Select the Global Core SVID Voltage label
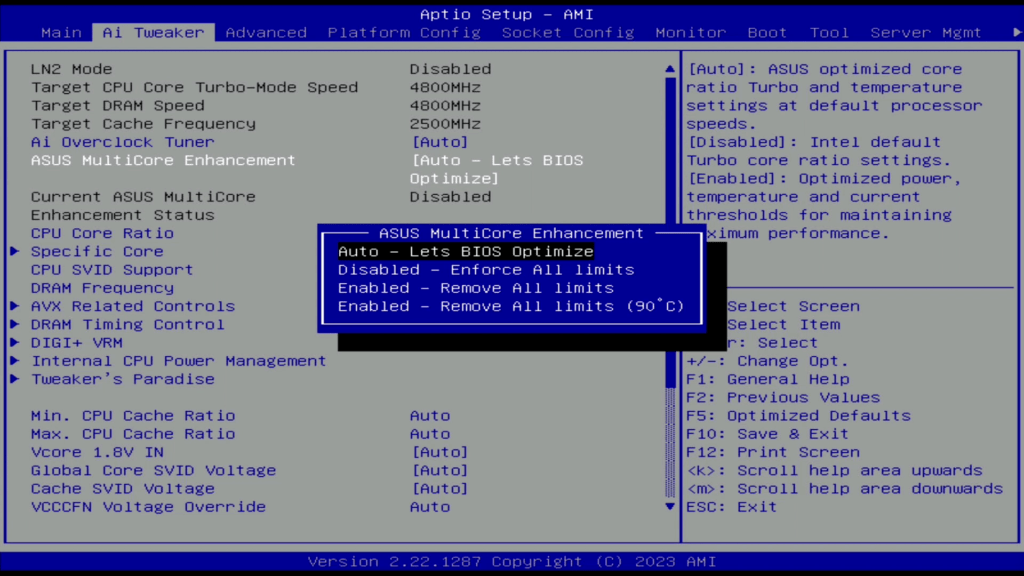 tap(153, 470)
